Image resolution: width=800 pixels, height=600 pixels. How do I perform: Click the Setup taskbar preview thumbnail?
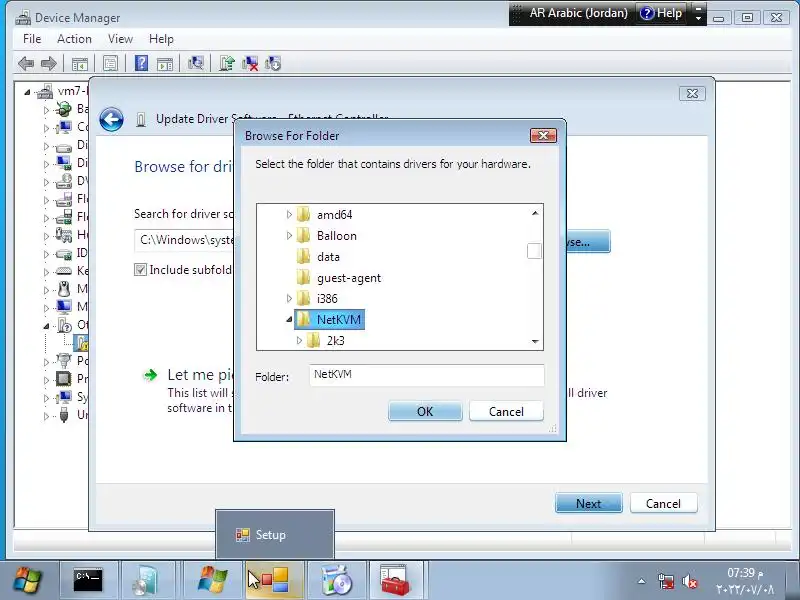click(275, 534)
